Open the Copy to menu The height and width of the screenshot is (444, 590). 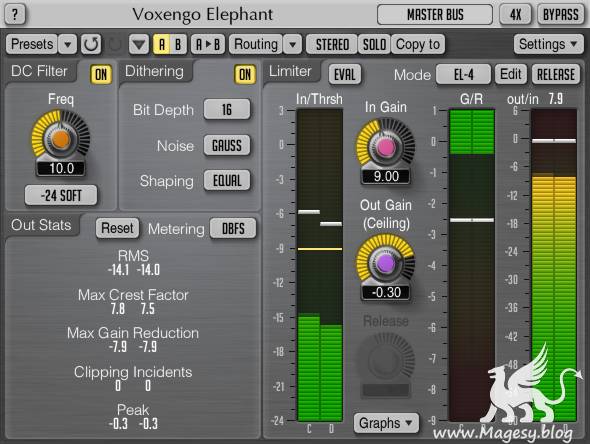pos(418,44)
